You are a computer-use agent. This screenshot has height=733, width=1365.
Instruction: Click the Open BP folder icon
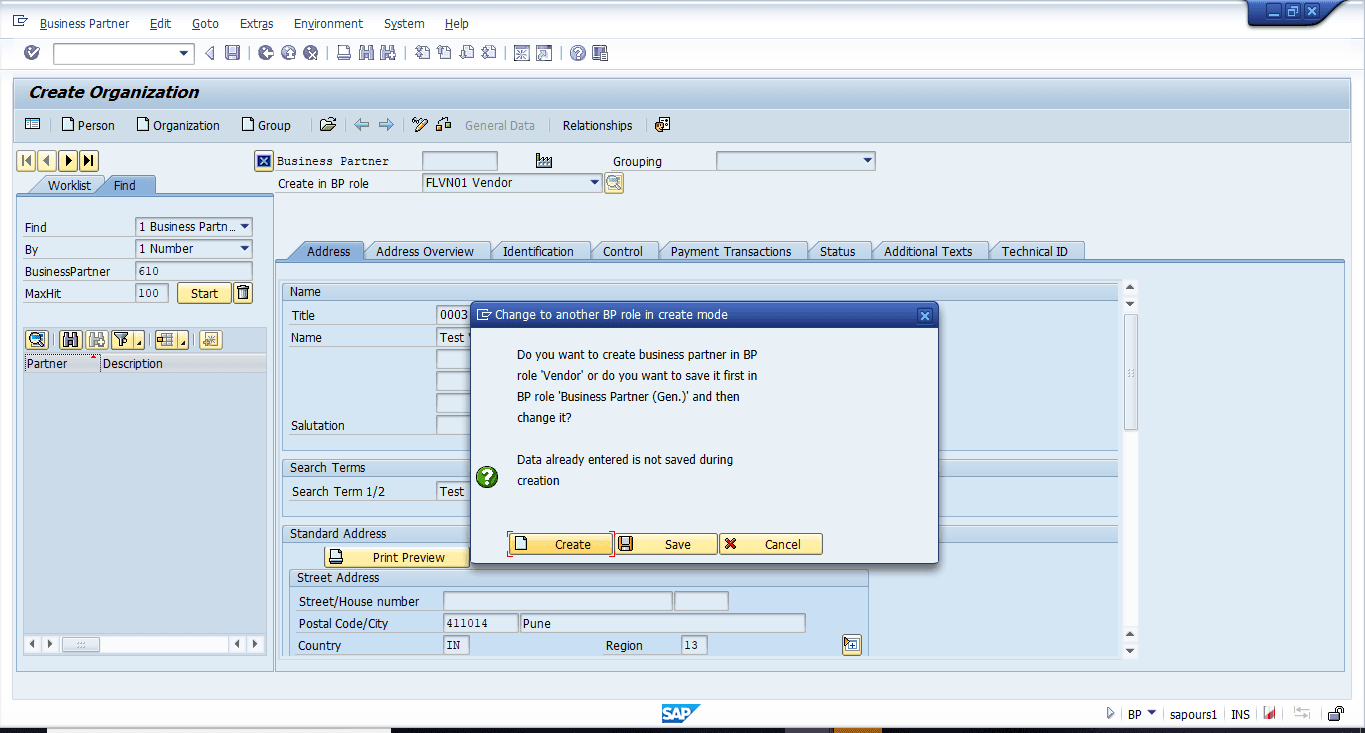point(328,125)
